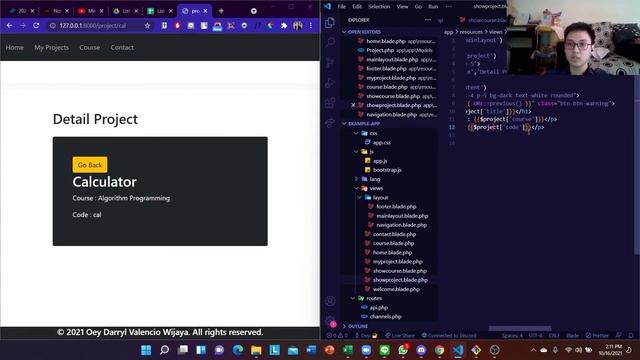Open the Go menu in VS Code

(x=418, y=7)
